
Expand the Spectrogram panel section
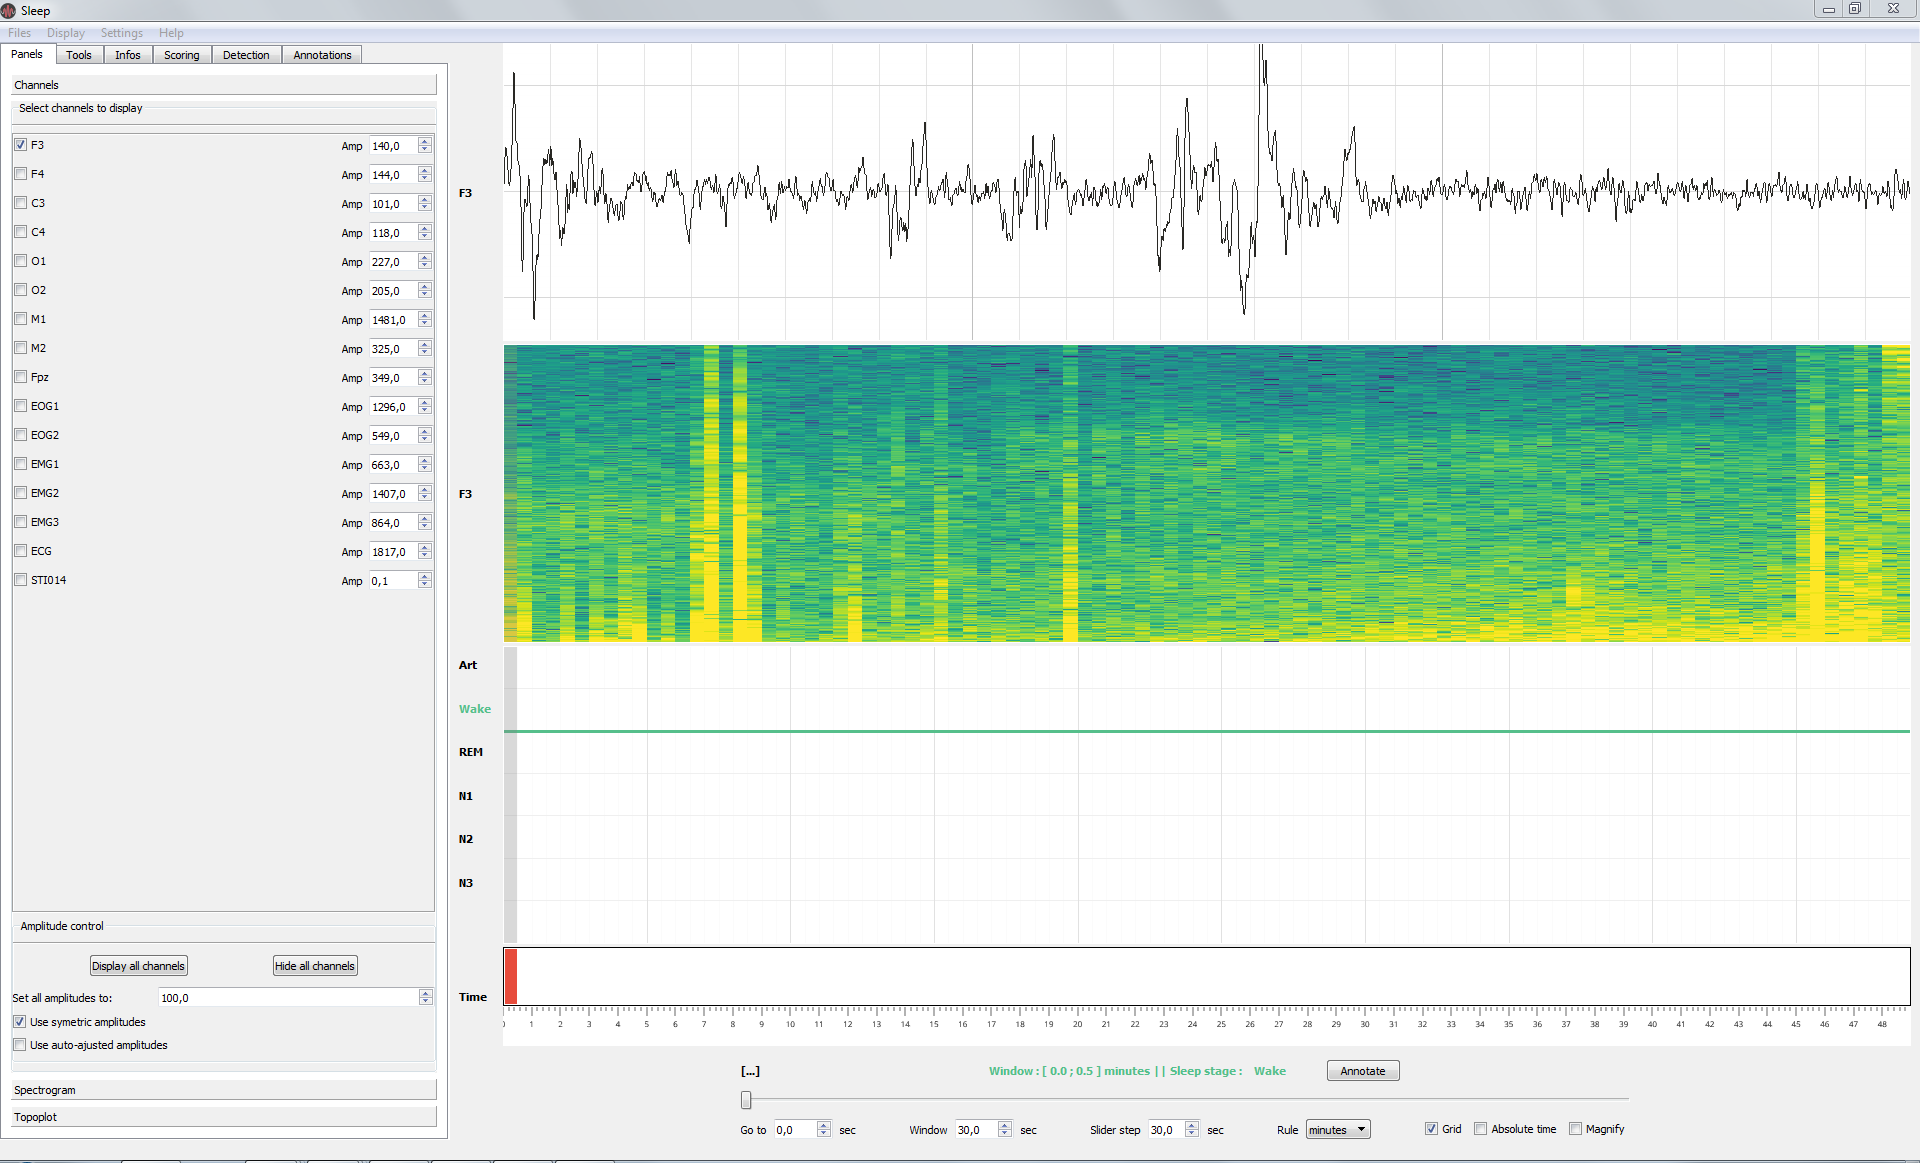click(x=224, y=1090)
